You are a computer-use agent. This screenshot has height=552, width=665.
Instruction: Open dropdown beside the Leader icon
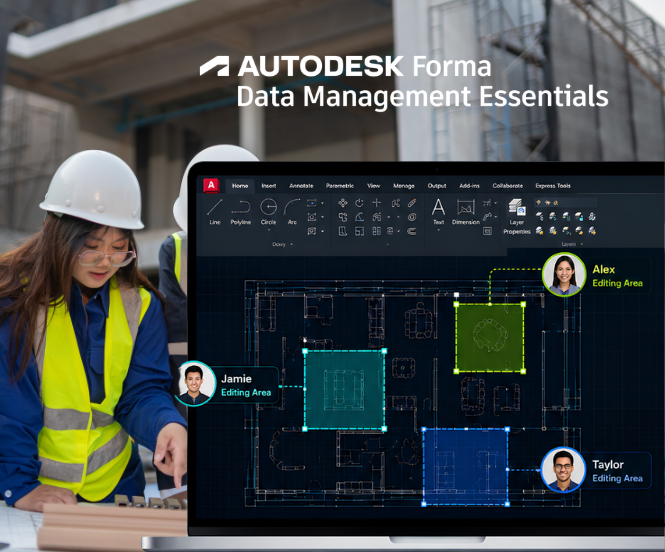496,217
